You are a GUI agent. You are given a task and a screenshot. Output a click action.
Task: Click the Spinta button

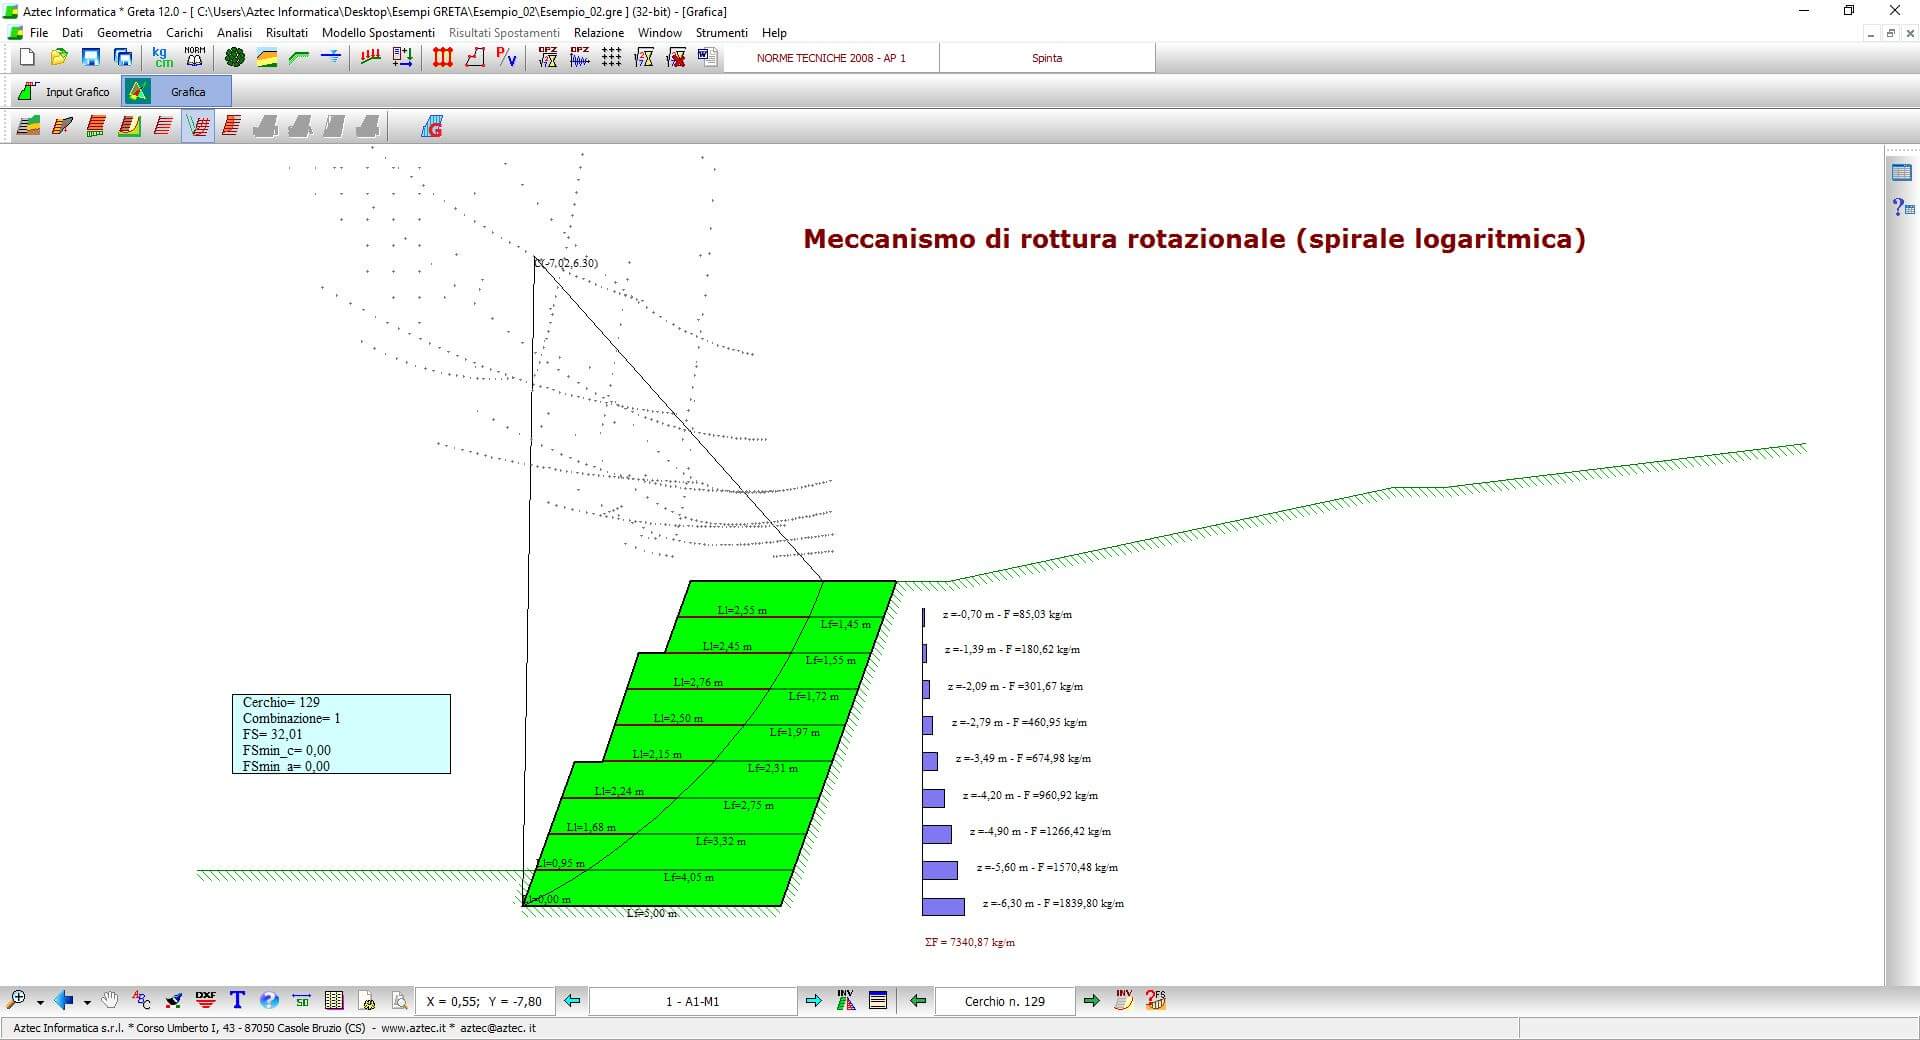coord(1047,58)
